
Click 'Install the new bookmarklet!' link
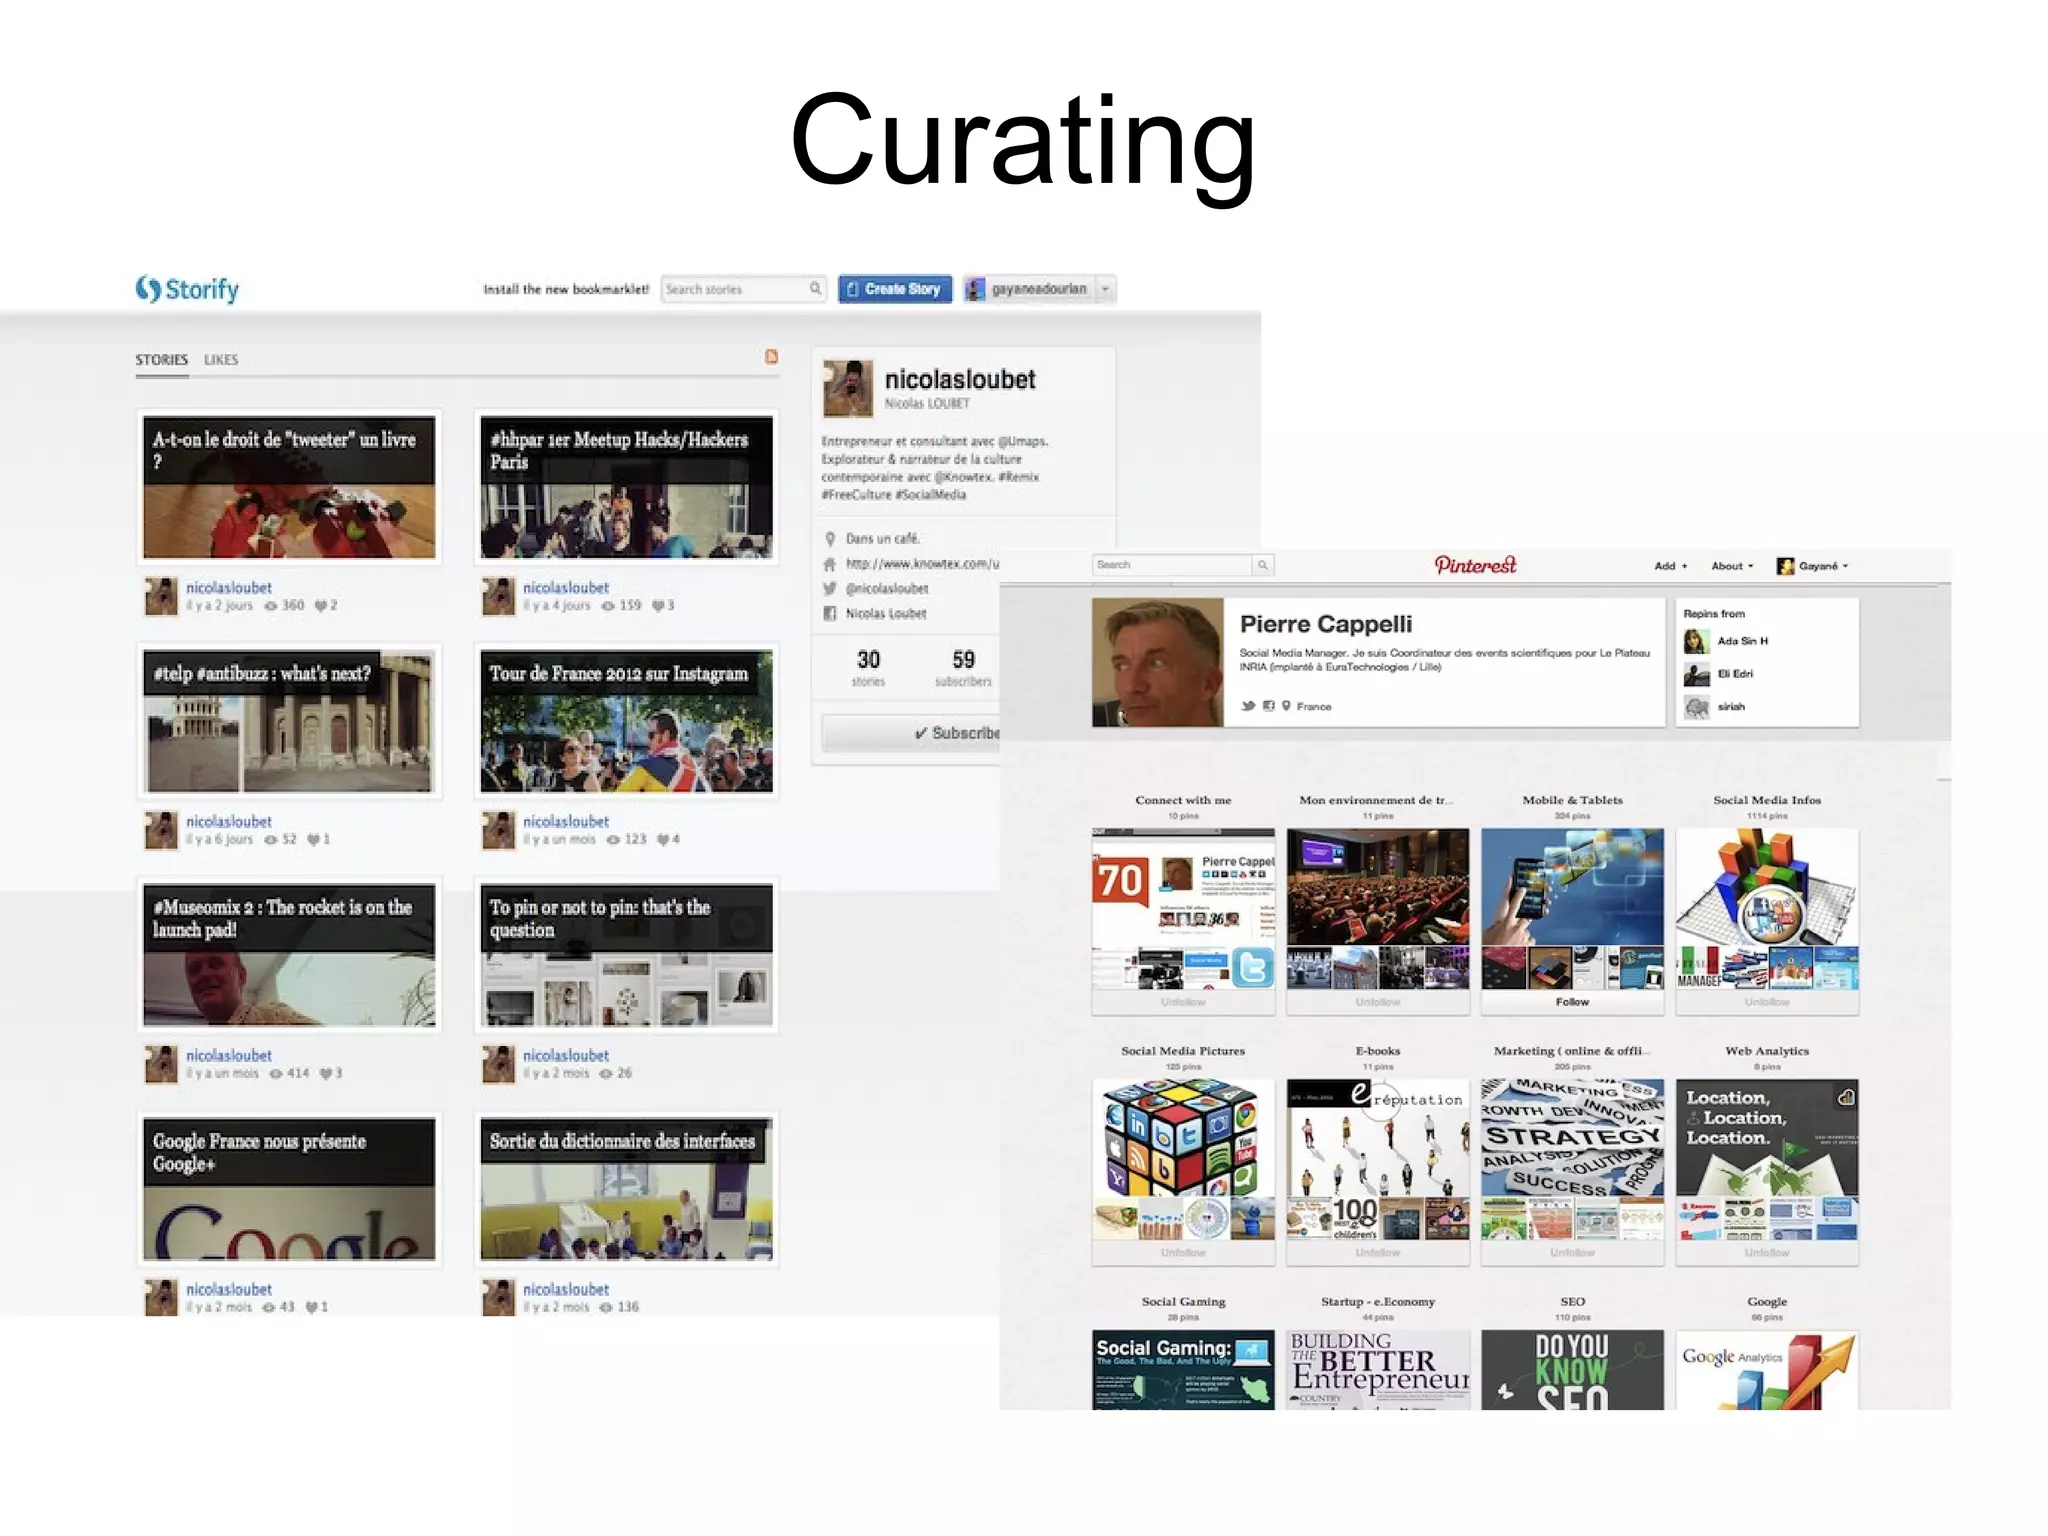point(566,289)
